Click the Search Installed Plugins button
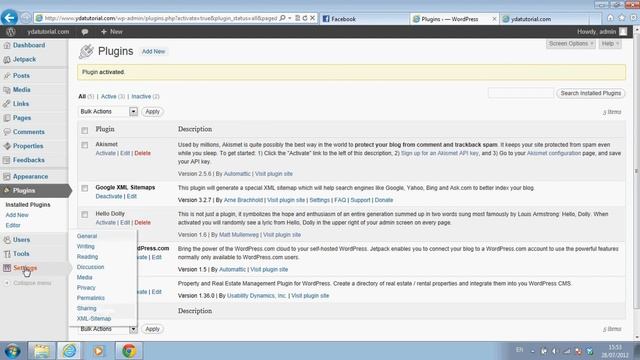 pyautogui.click(x=591, y=93)
